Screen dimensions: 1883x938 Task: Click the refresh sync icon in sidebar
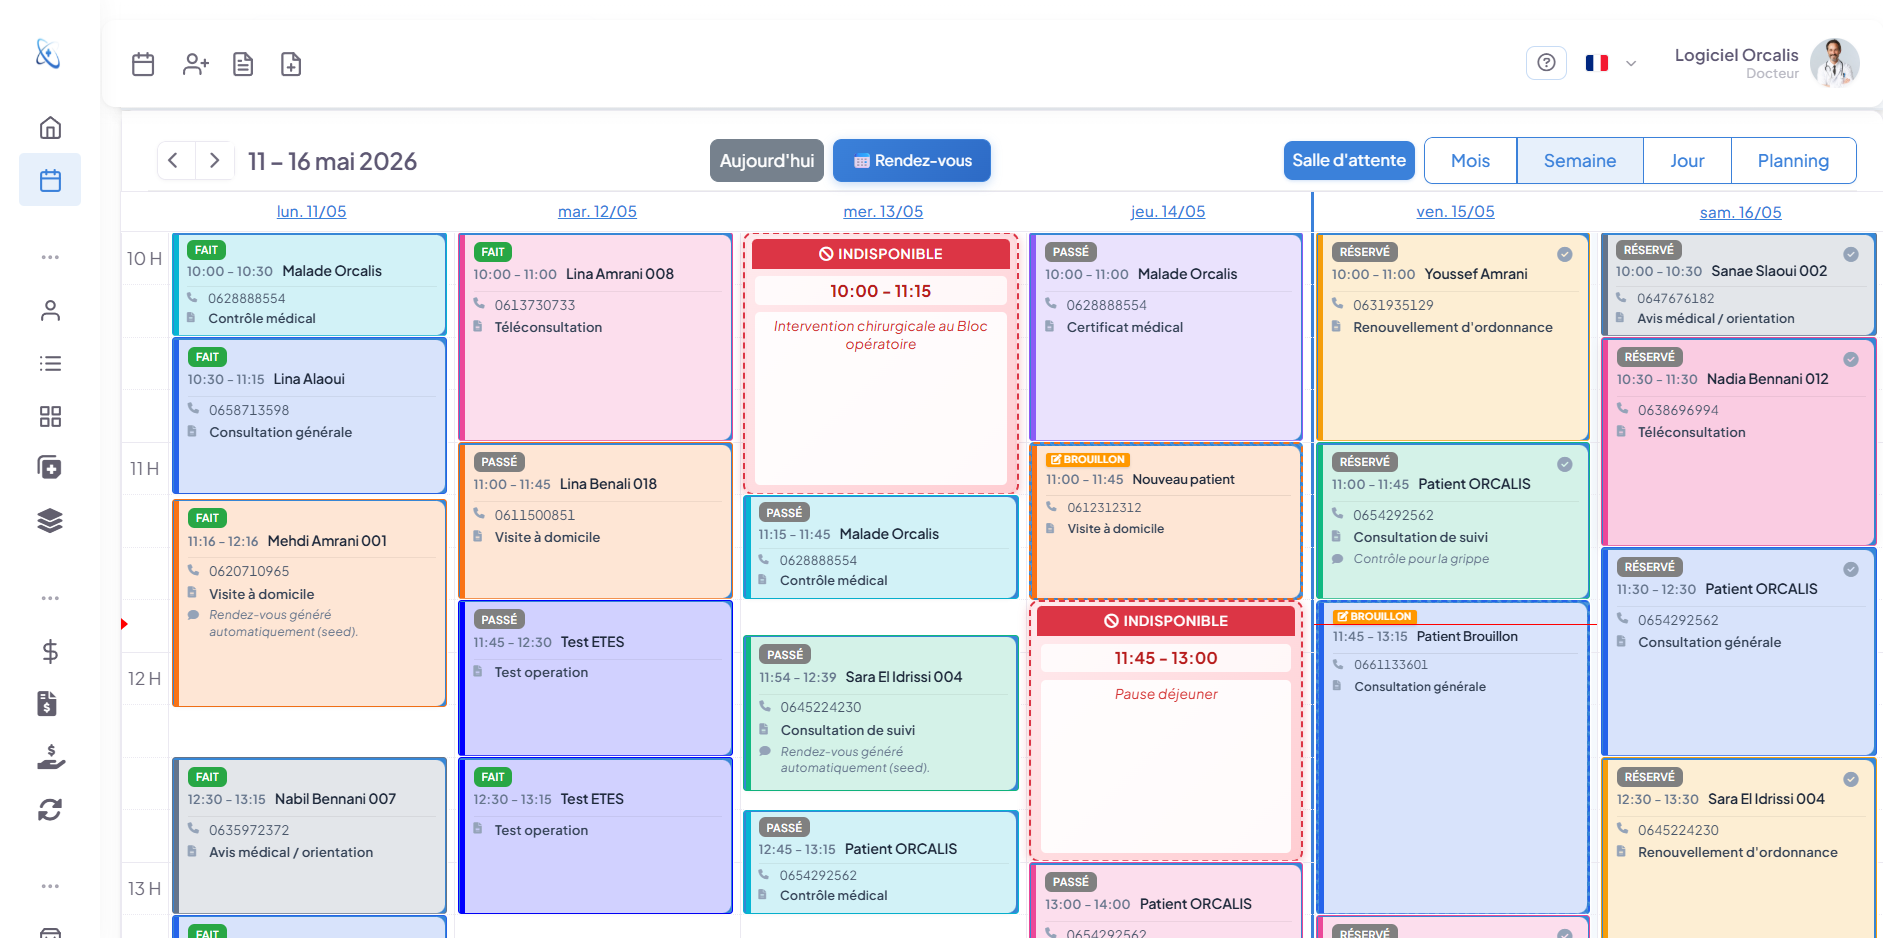pos(50,809)
